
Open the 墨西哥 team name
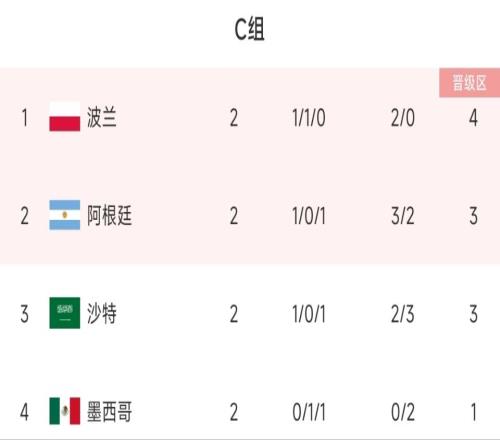[109, 411]
